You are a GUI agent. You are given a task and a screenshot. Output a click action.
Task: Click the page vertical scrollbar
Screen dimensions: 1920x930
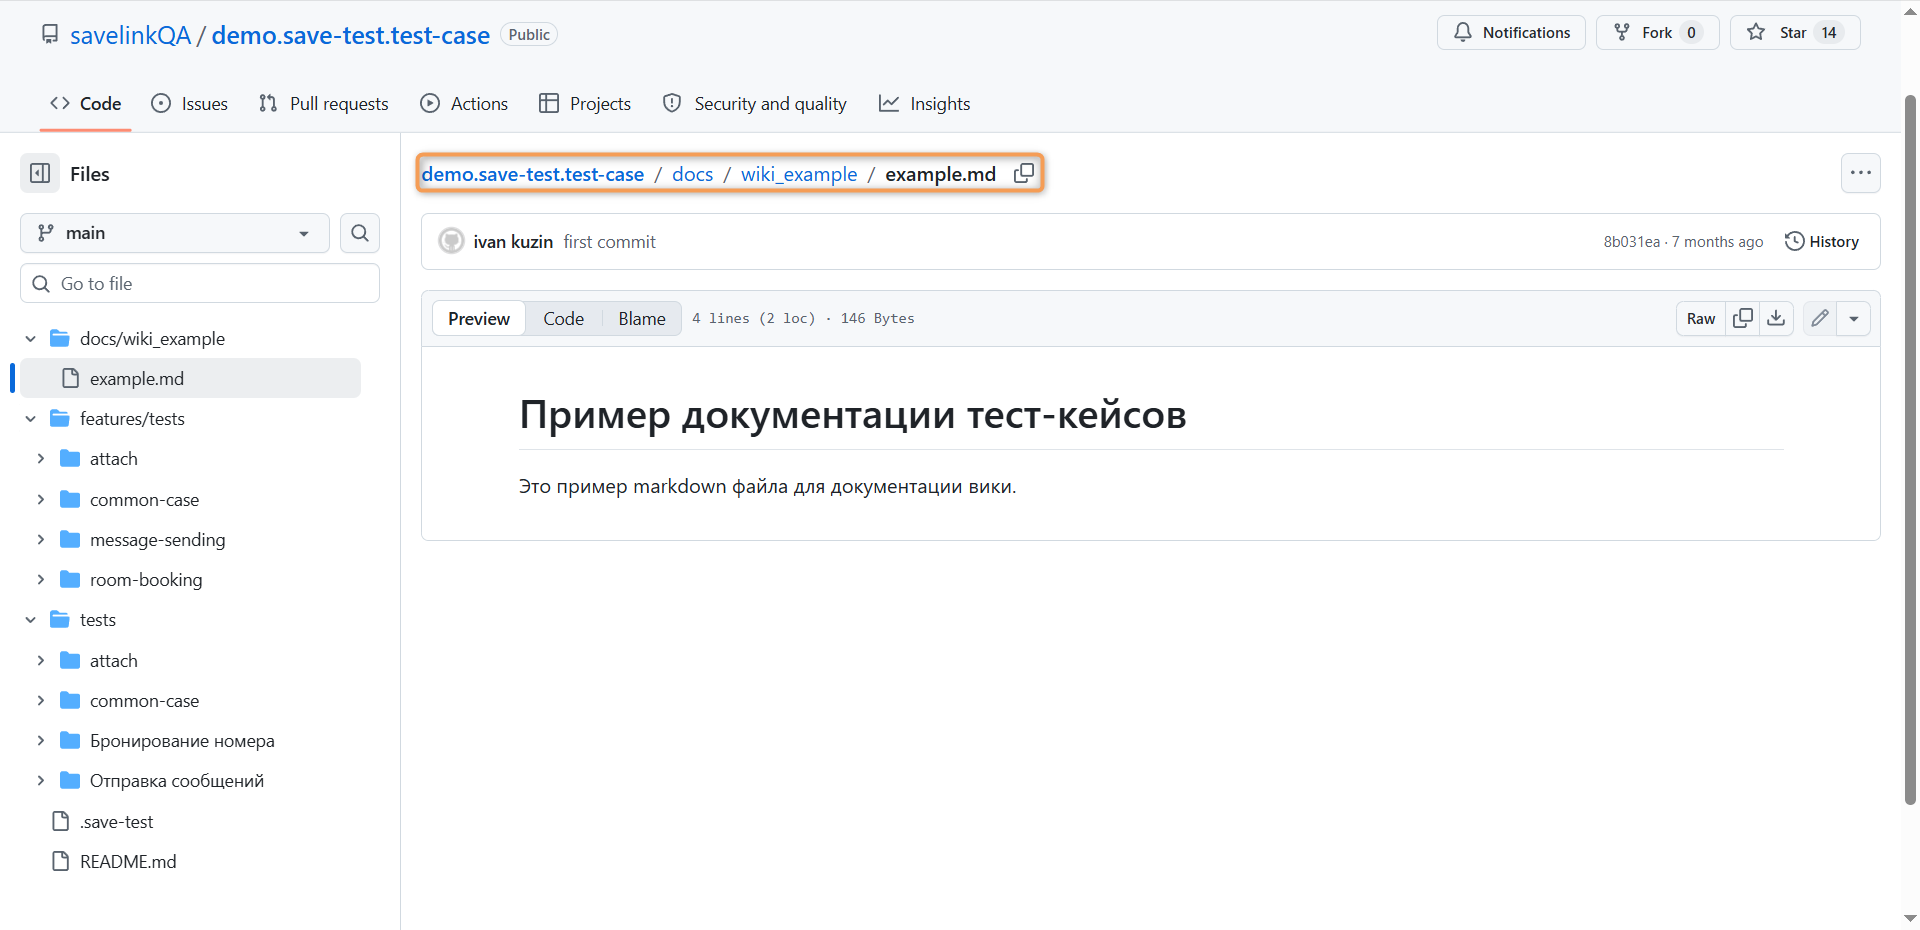click(x=1910, y=450)
